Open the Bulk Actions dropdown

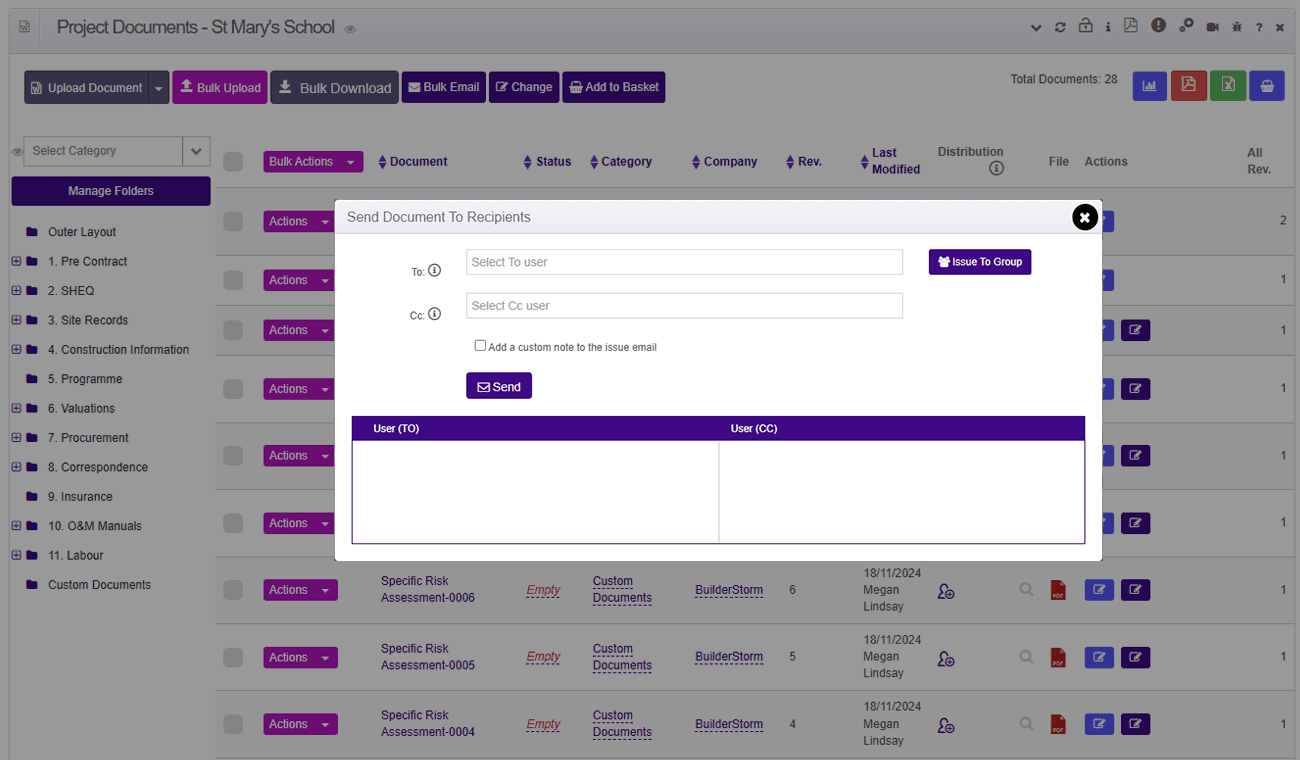312,162
